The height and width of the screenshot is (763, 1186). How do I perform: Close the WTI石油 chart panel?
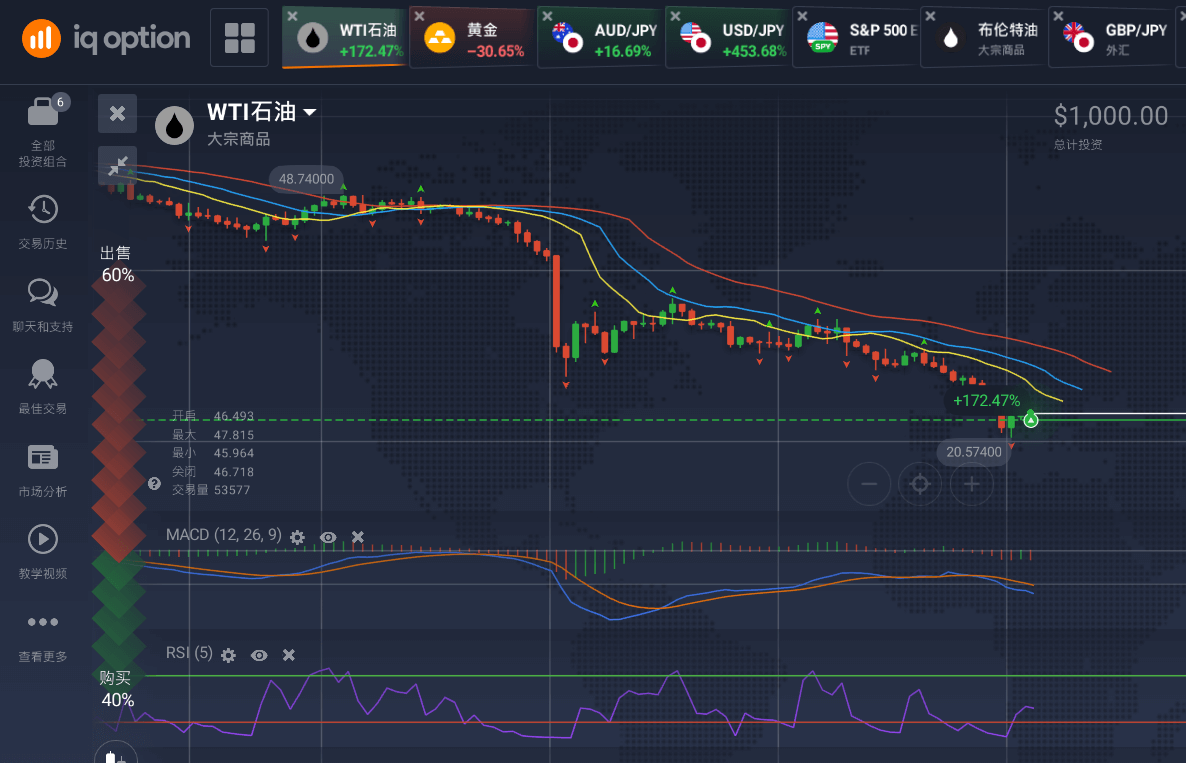(117, 113)
